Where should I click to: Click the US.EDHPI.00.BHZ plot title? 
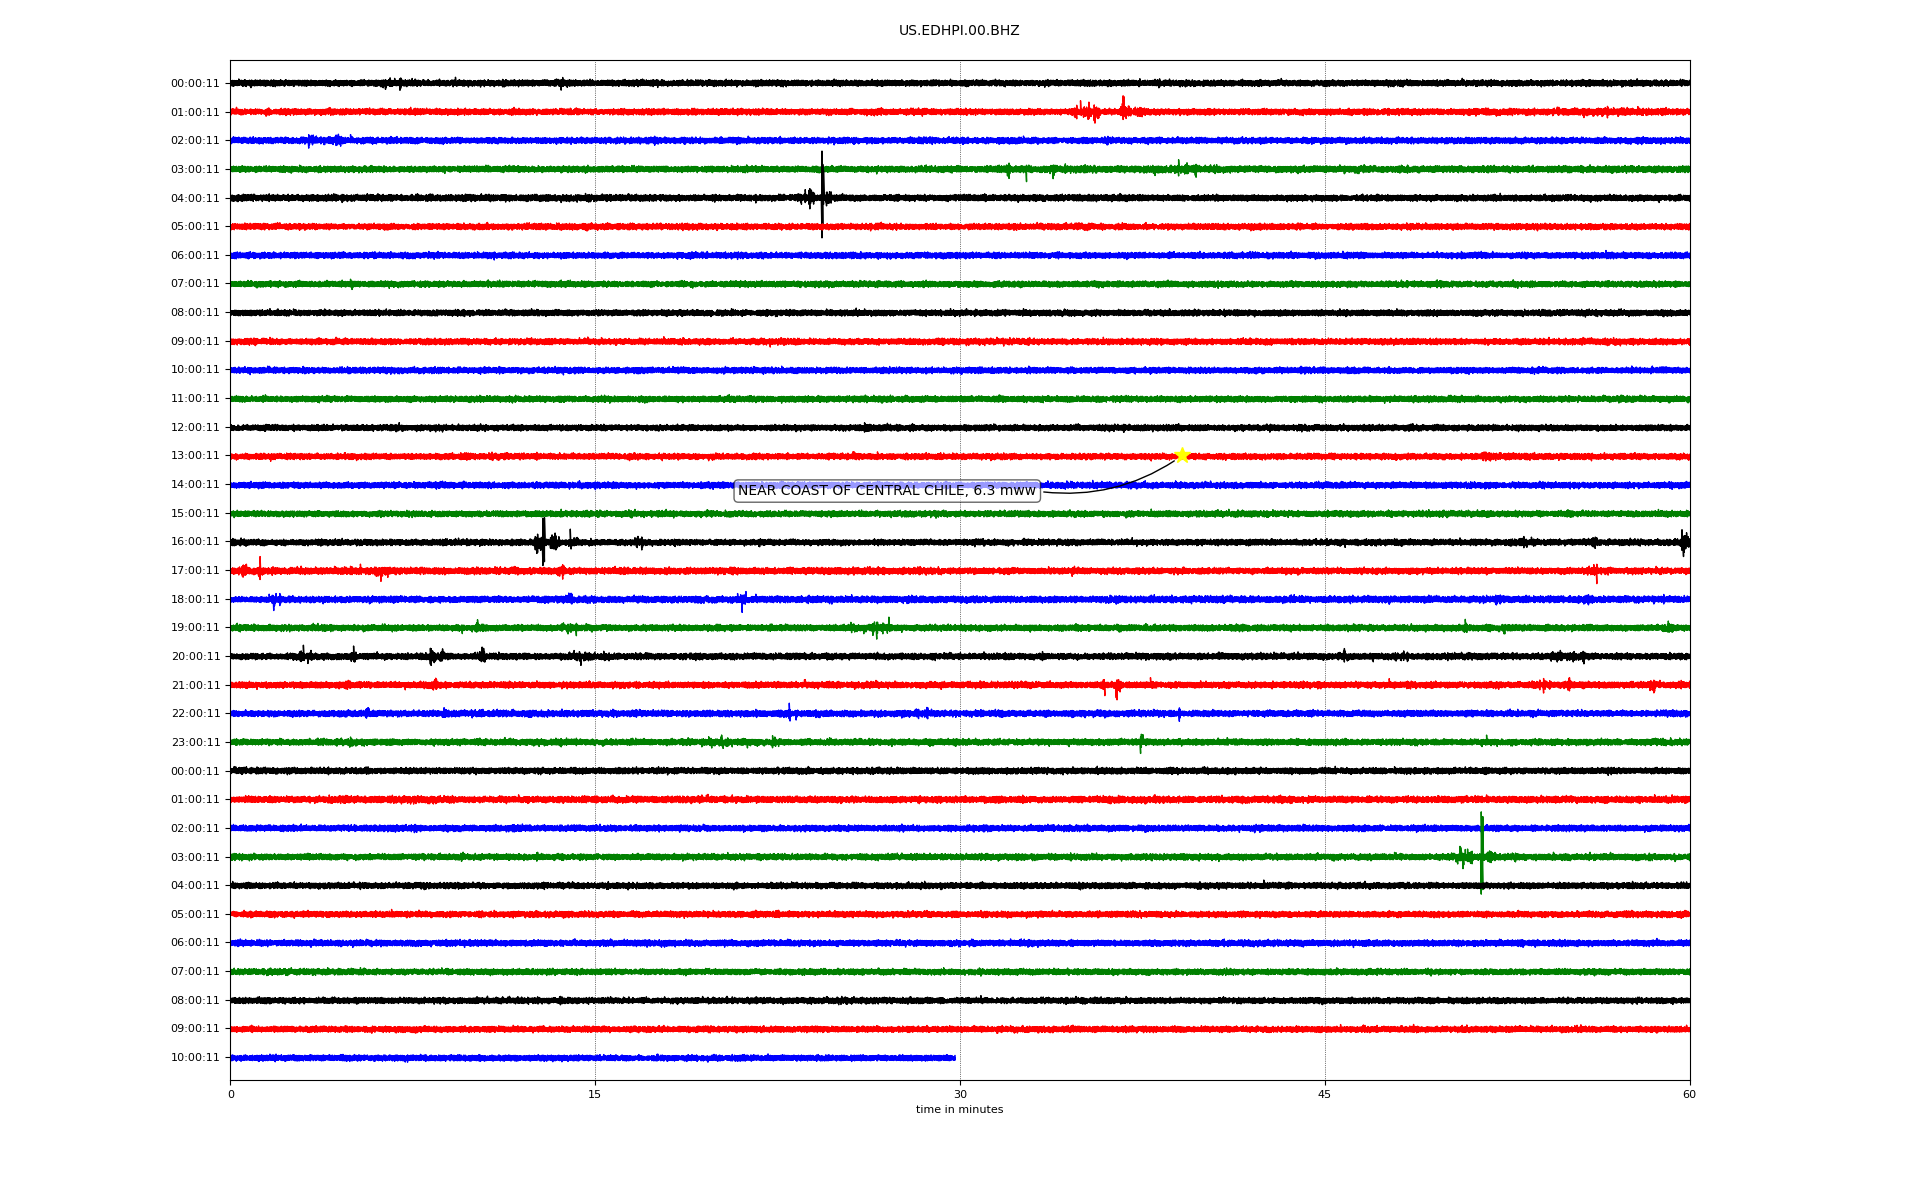tap(958, 31)
